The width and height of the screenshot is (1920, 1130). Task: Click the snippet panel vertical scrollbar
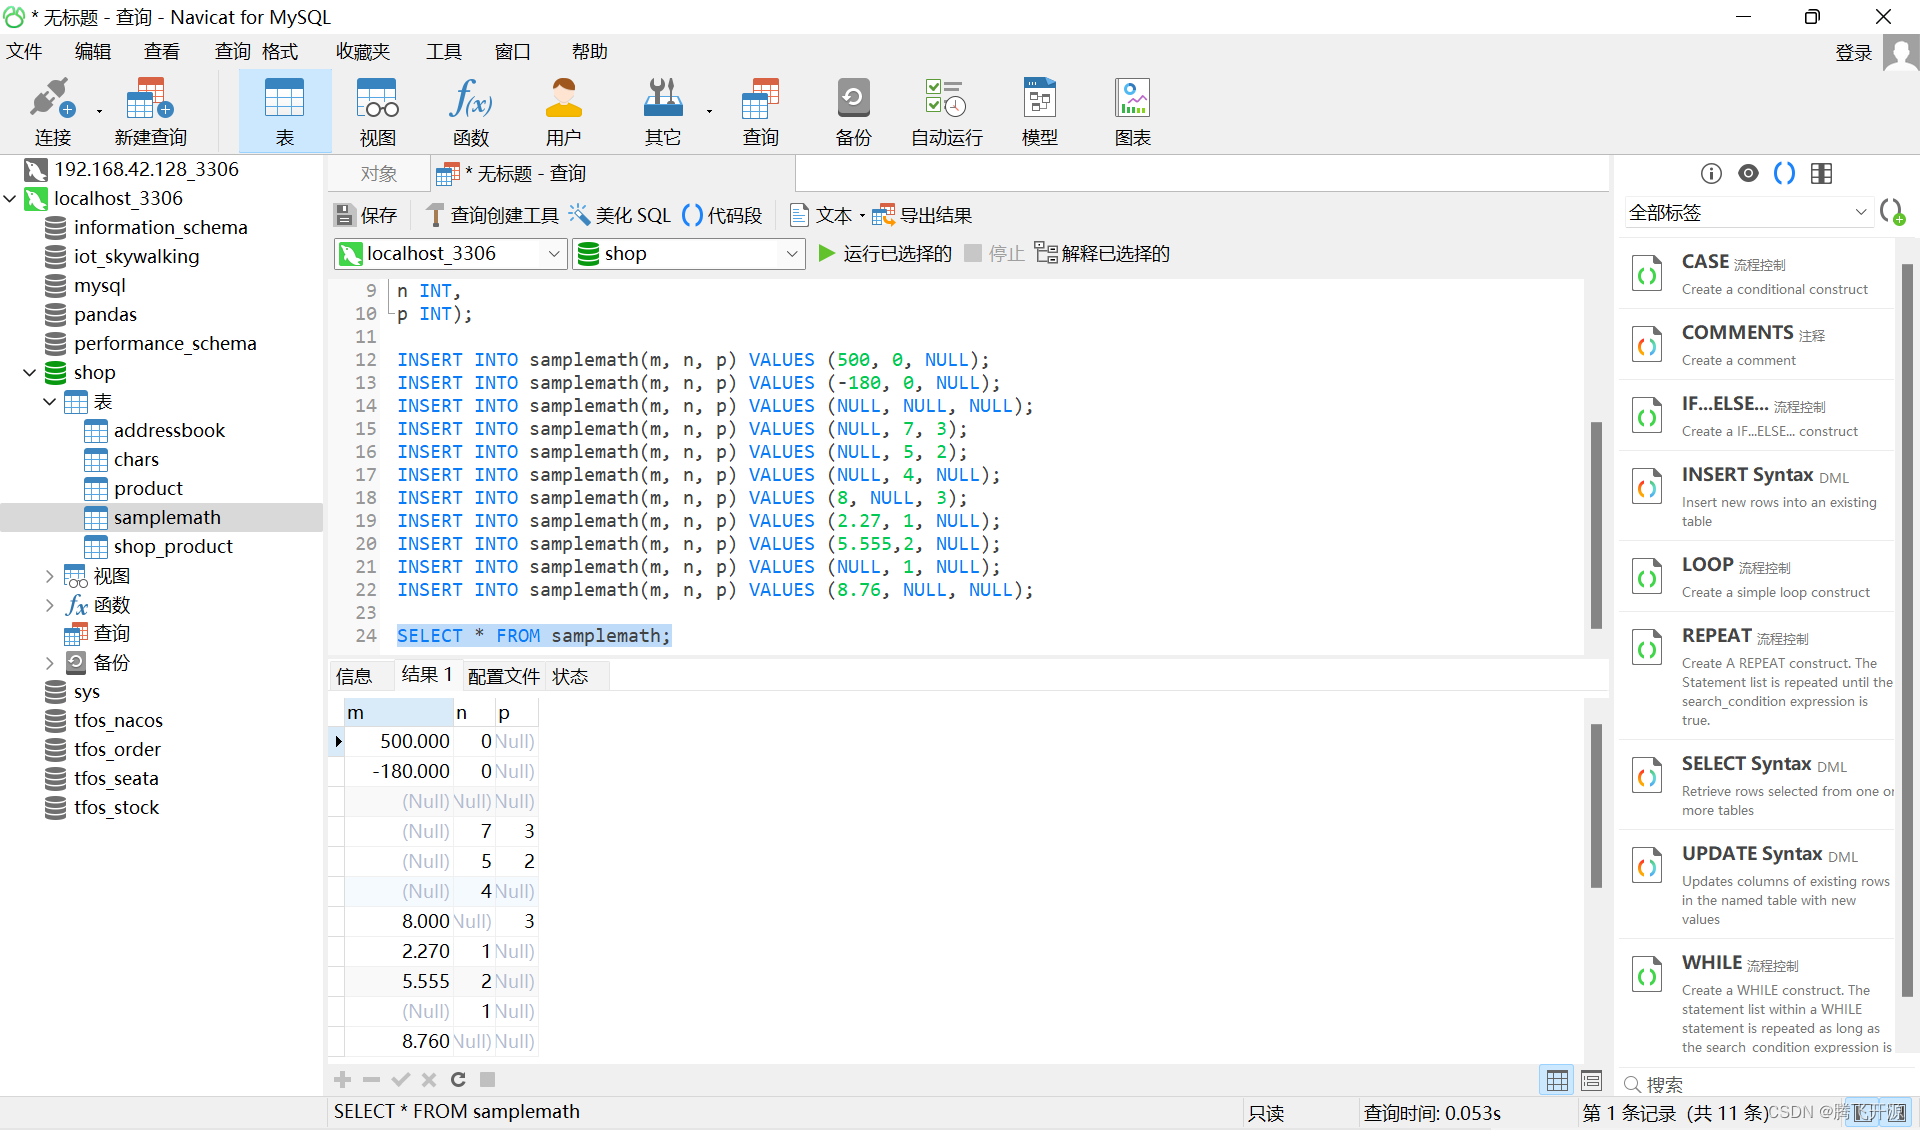tap(1906, 630)
